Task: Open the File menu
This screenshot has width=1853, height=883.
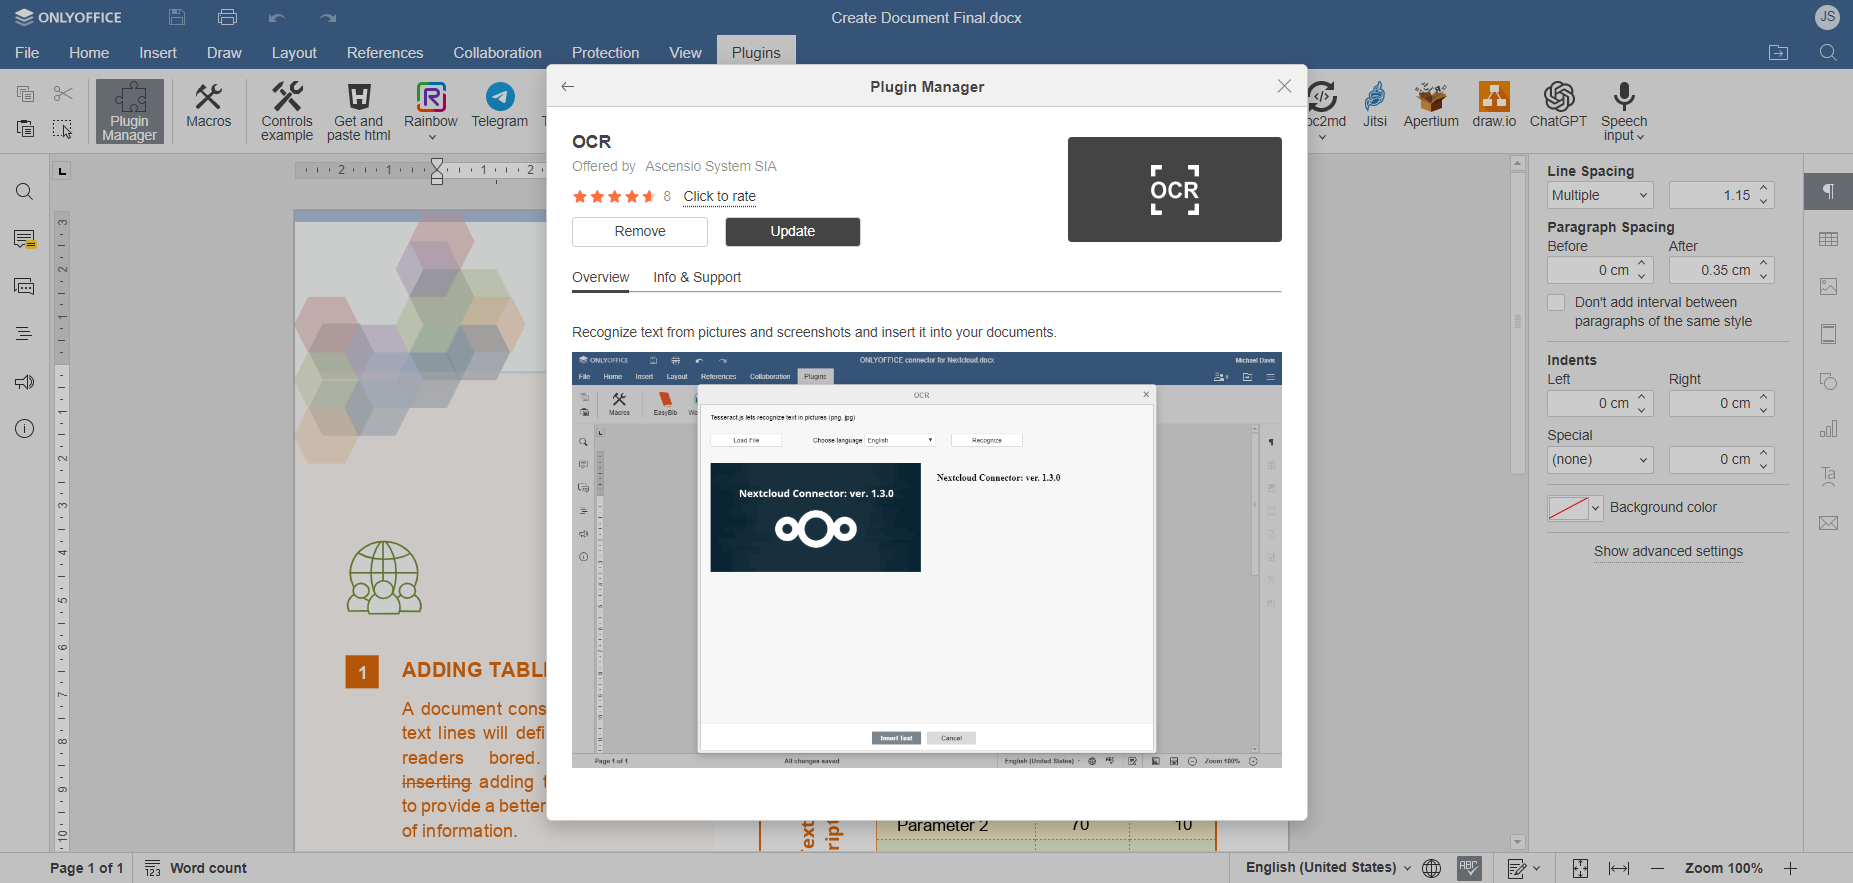Action: click(27, 53)
